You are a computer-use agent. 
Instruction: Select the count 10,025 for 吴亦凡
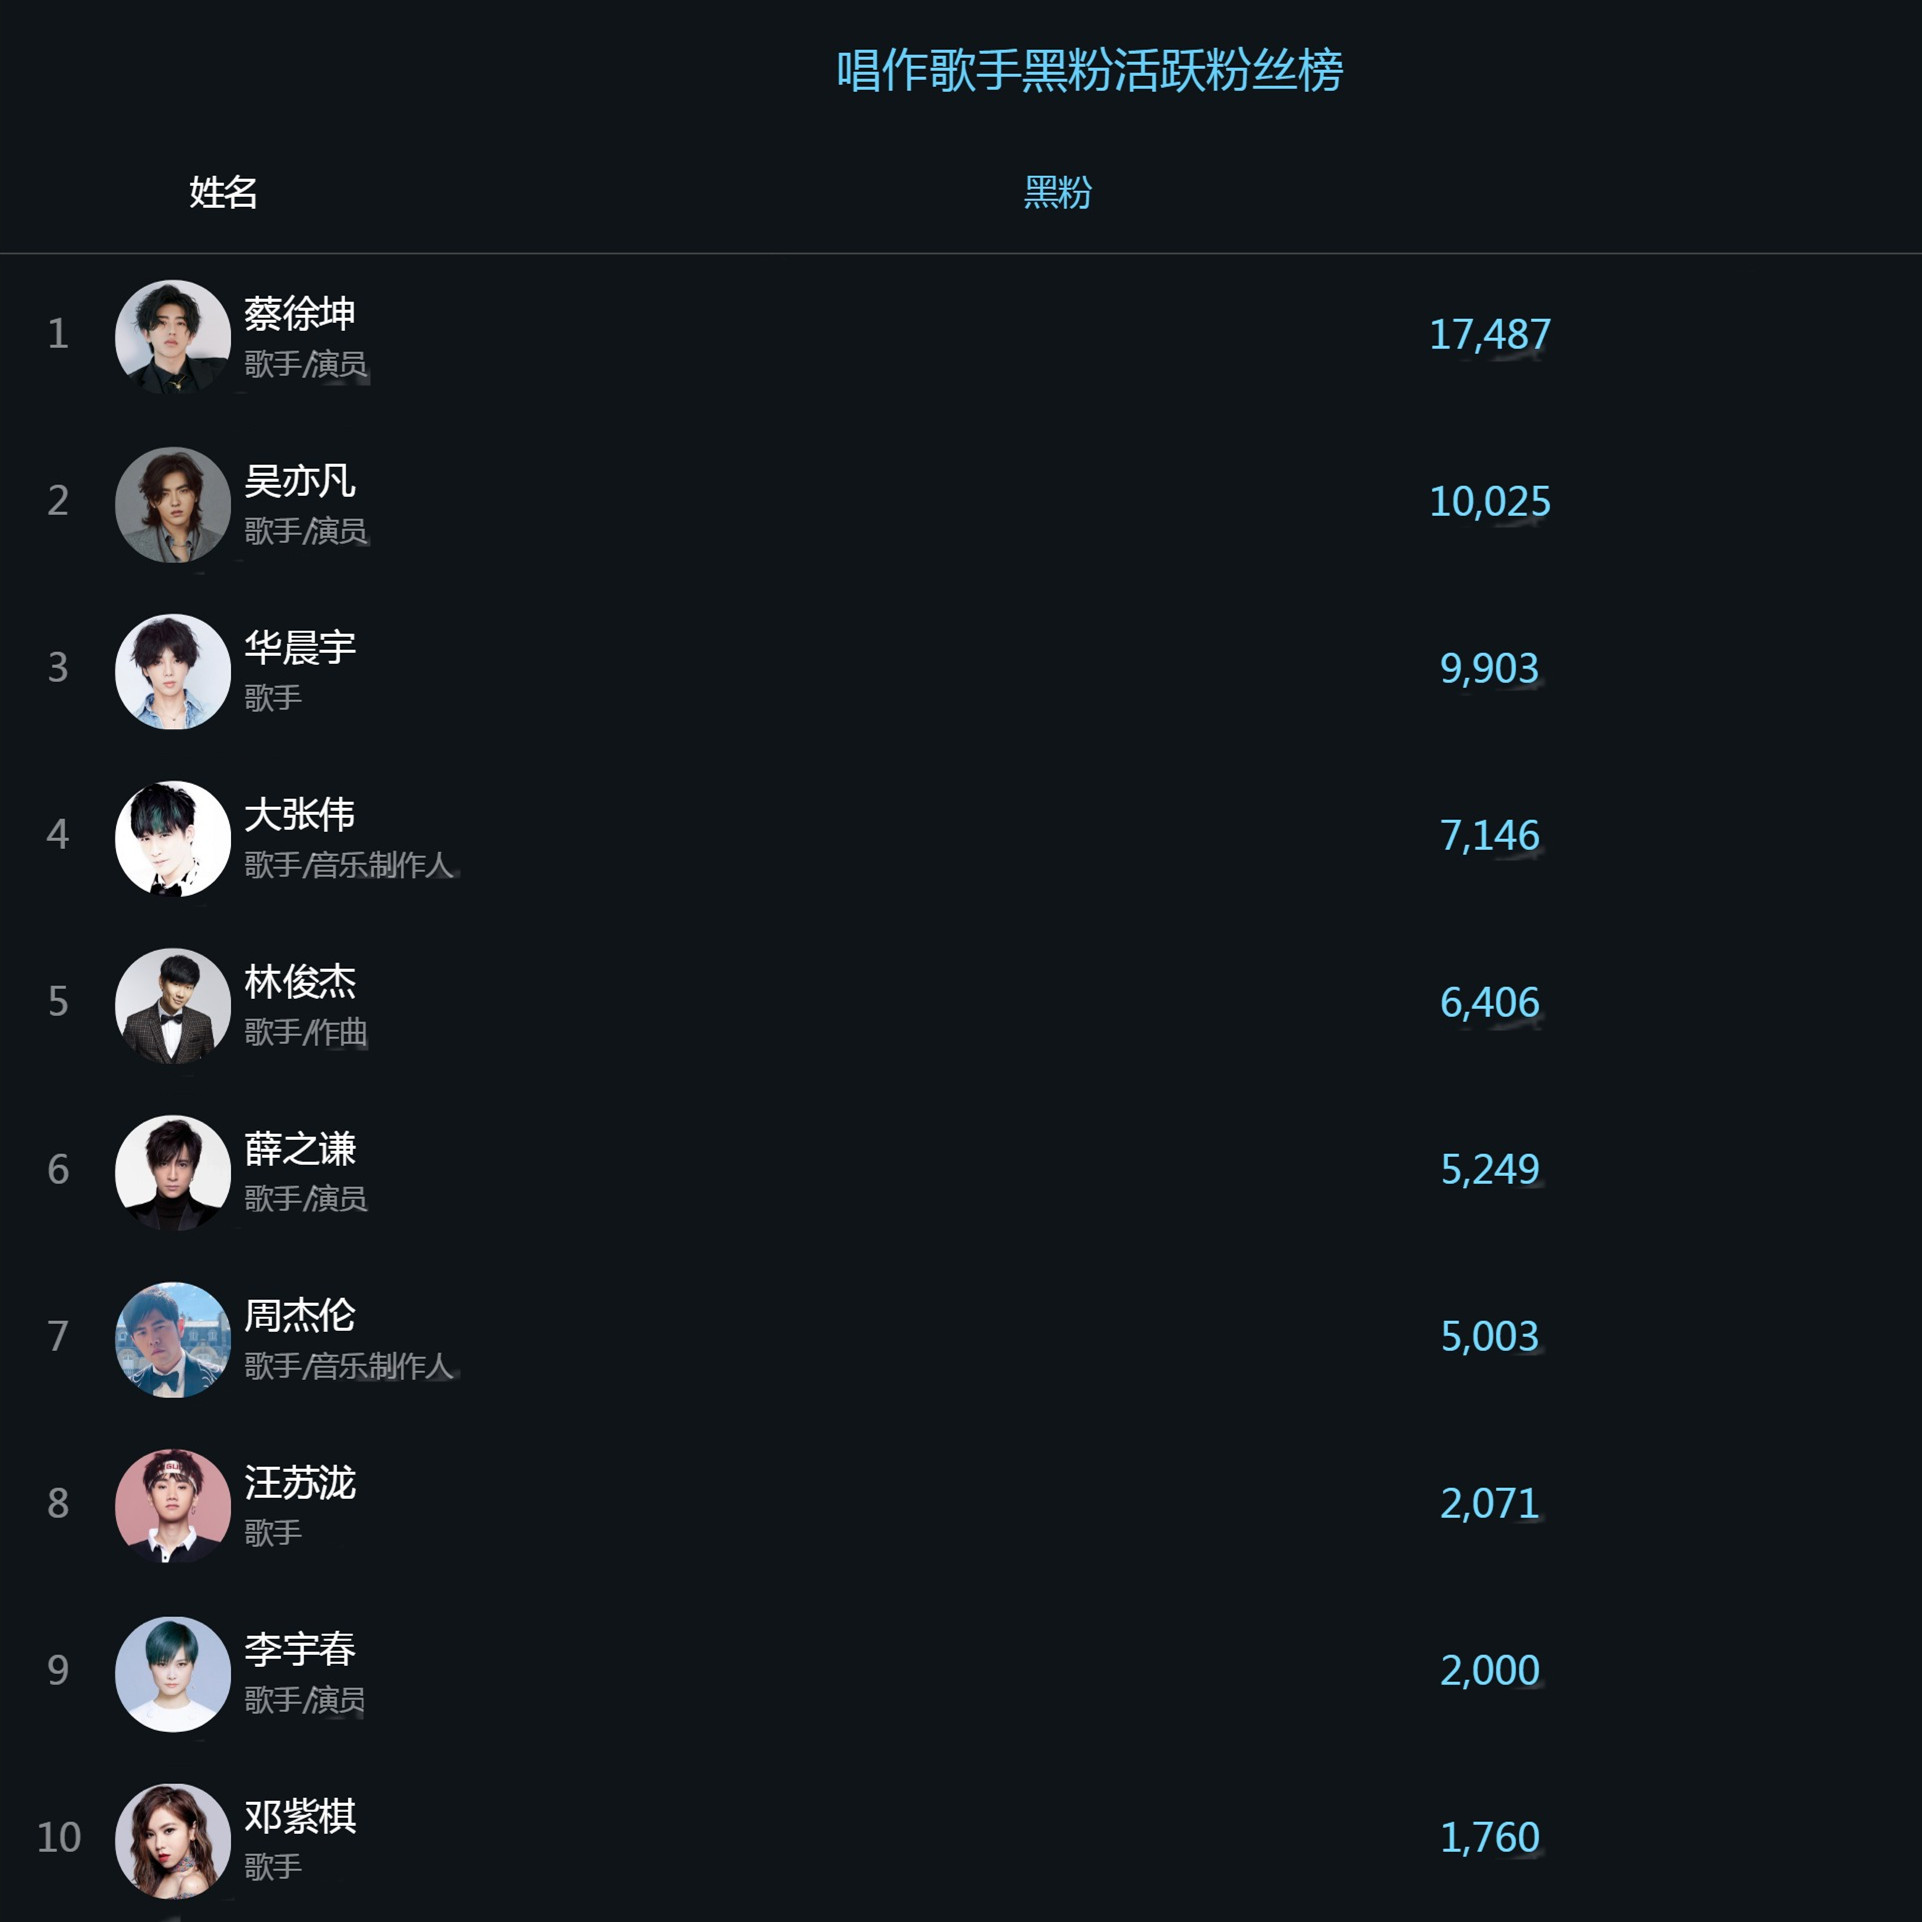tap(1491, 503)
